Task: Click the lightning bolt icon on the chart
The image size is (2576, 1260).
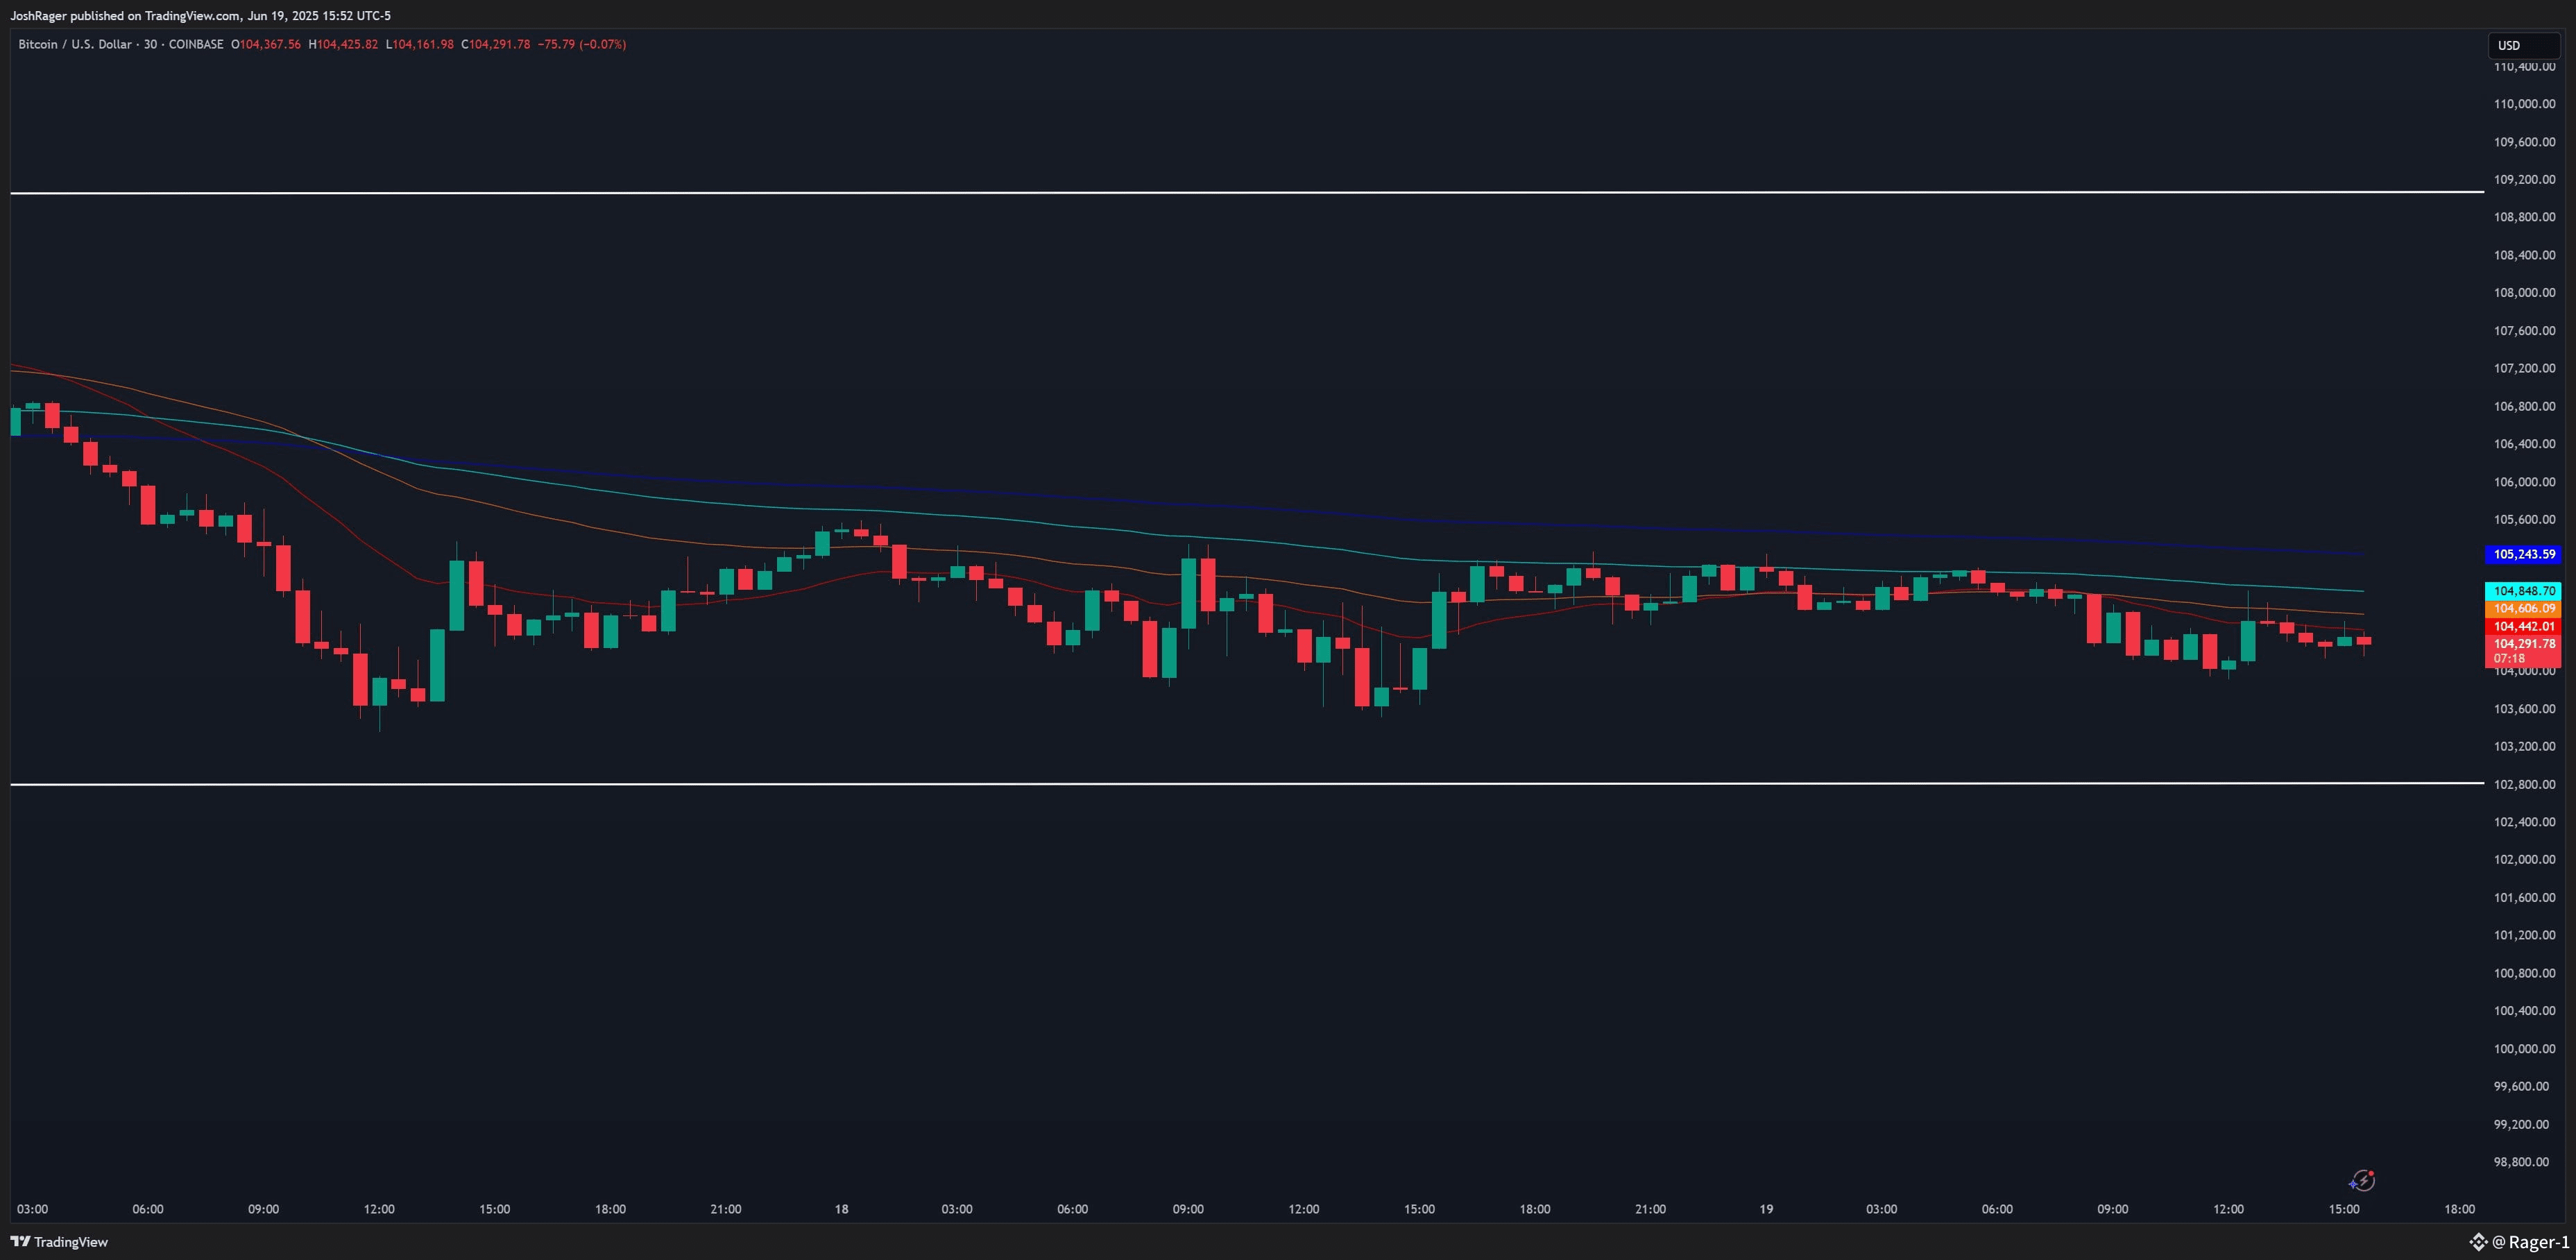Action: [2362, 1181]
